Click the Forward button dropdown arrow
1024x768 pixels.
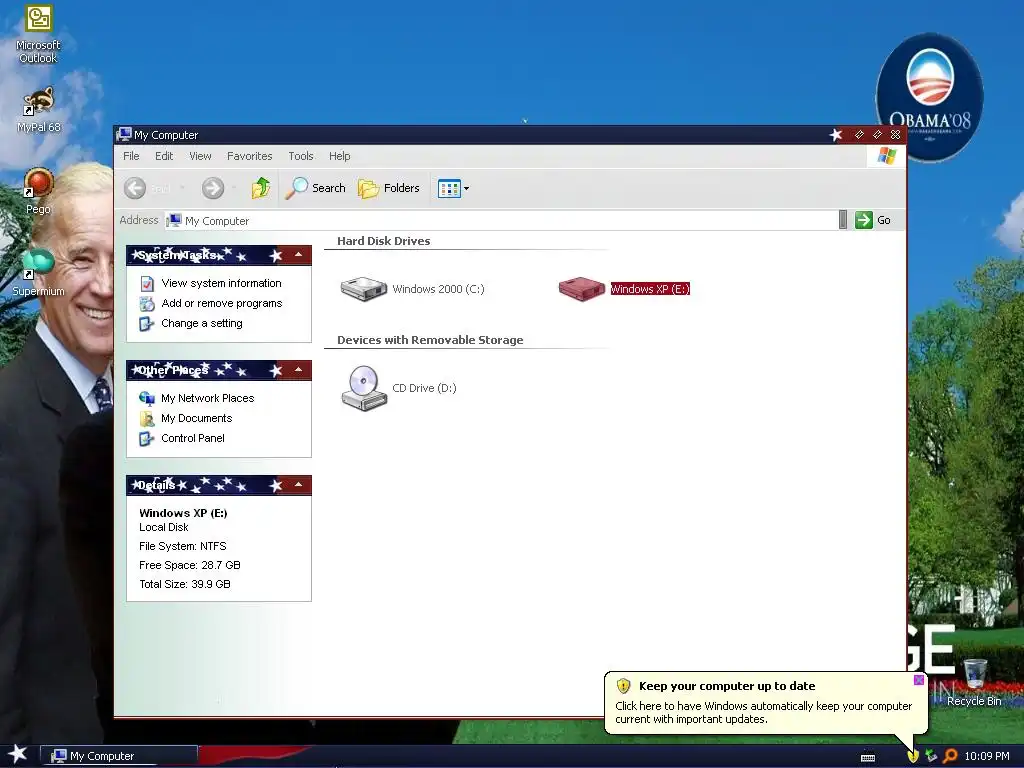pyautogui.click(x=234, y=188)
